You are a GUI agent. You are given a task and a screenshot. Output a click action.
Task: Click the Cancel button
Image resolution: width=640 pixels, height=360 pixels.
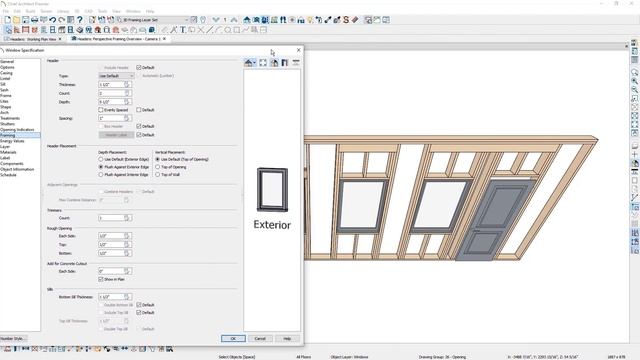pyautogui.click(x=260, y=338)
